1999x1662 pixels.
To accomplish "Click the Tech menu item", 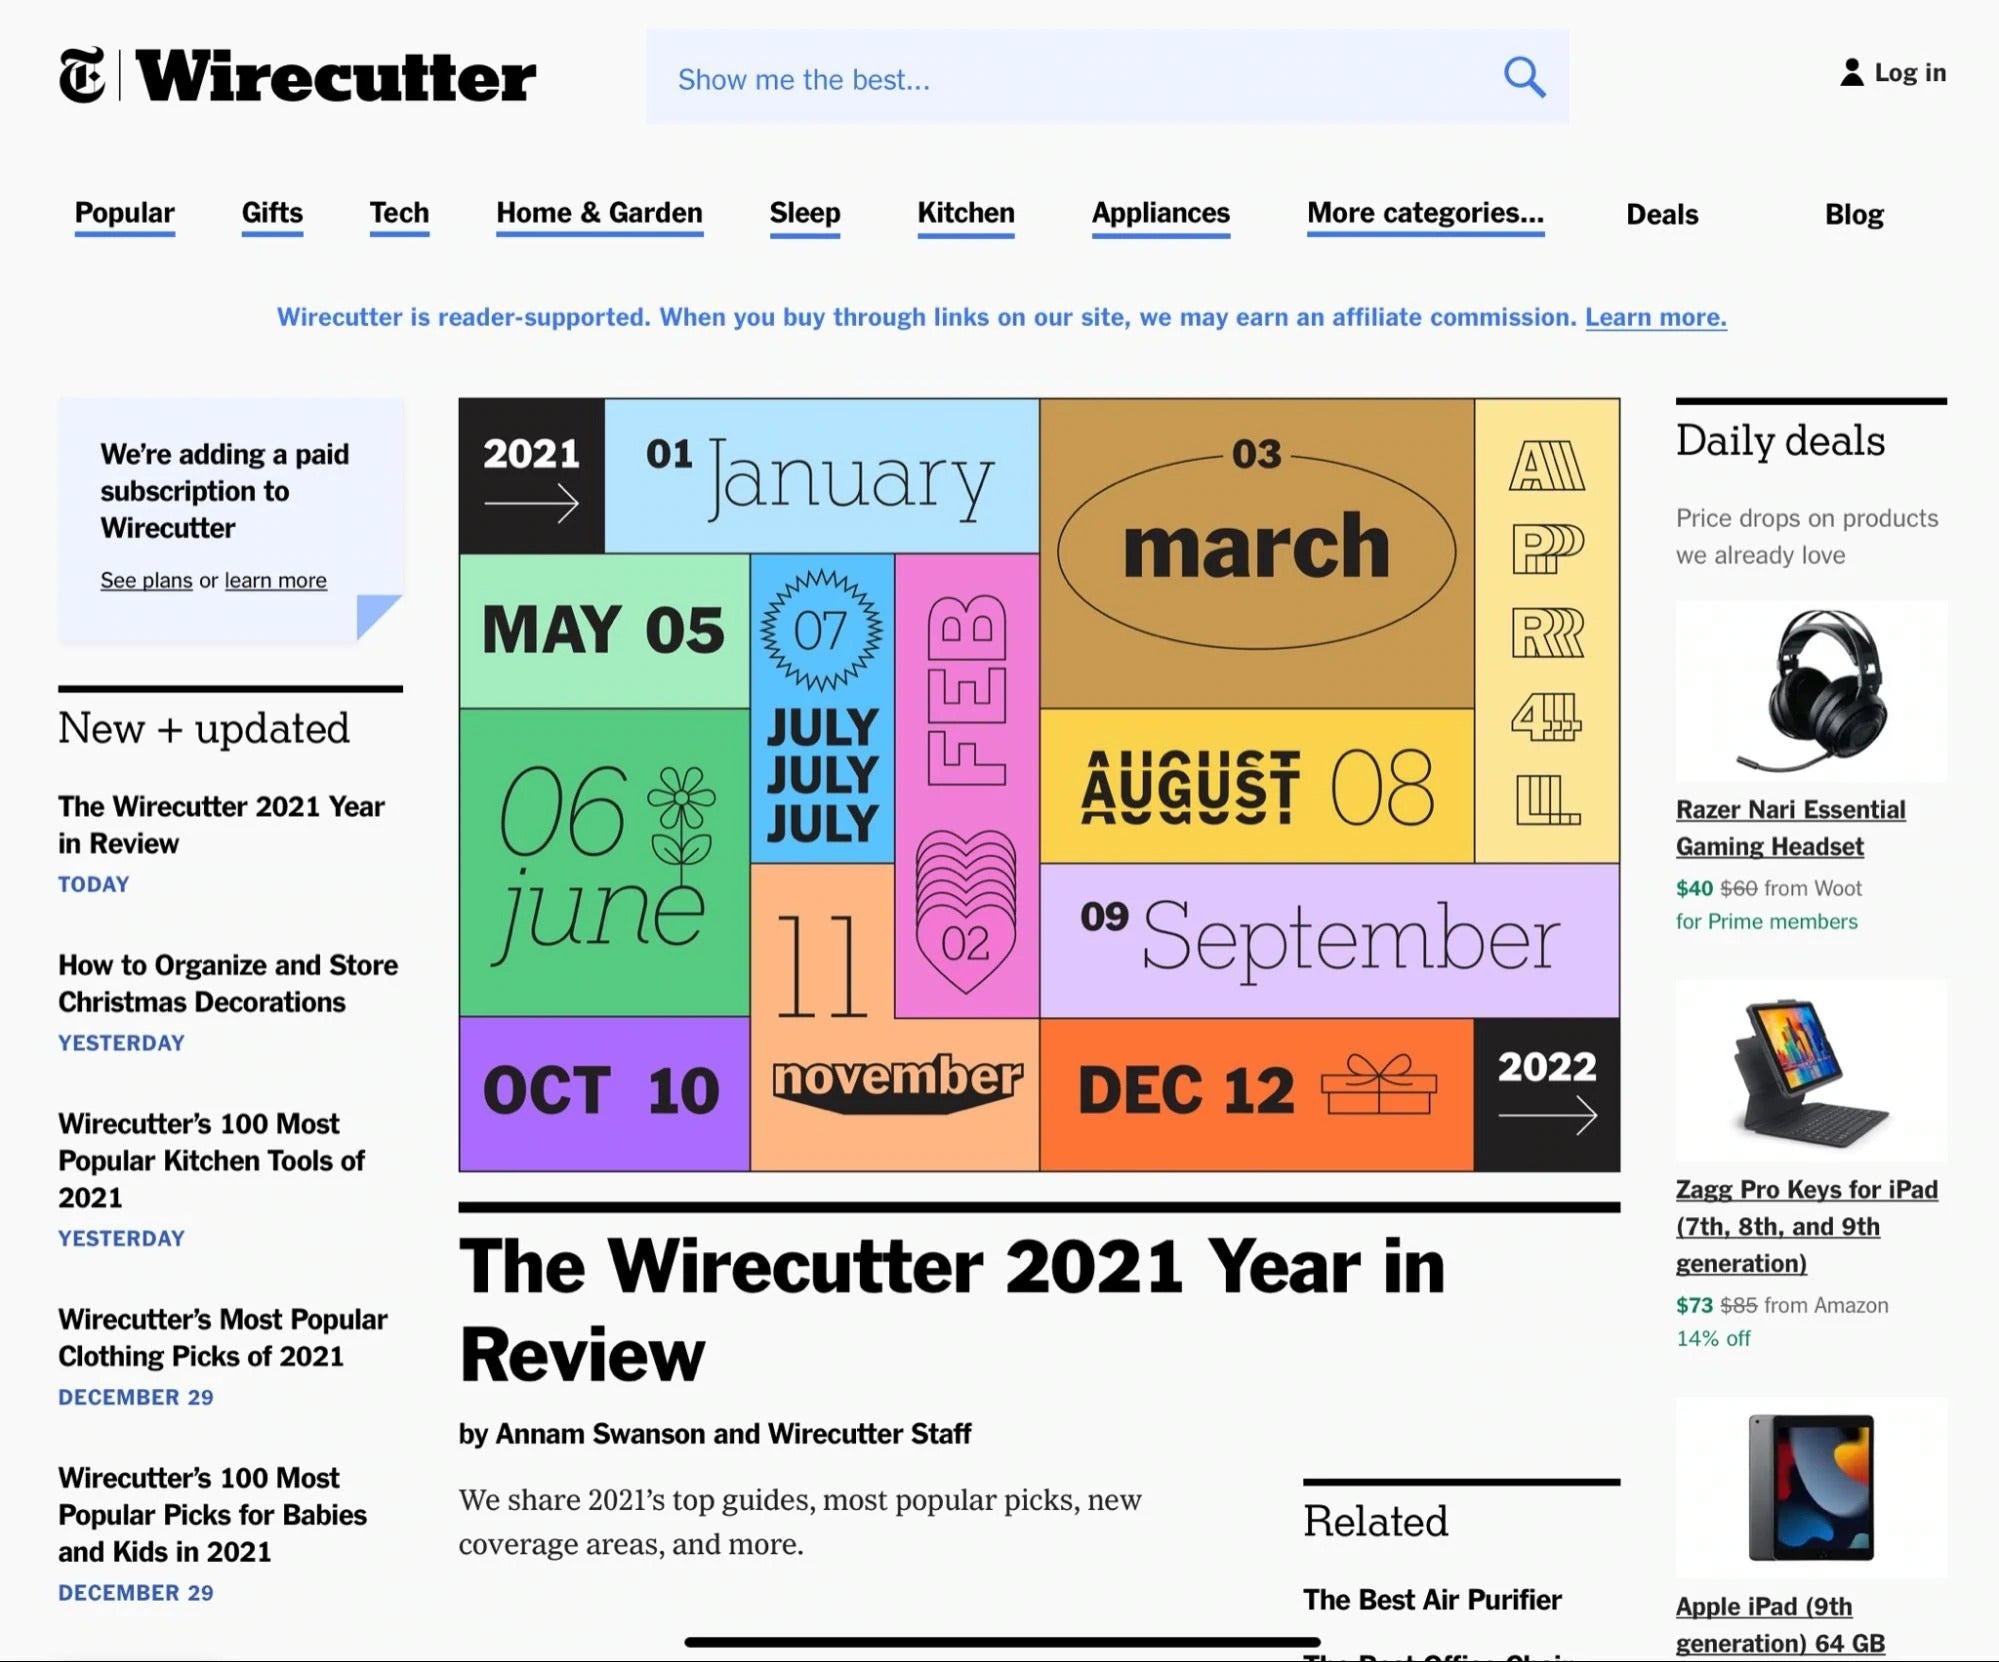I will pyautogui.click(x=398, y=213).
